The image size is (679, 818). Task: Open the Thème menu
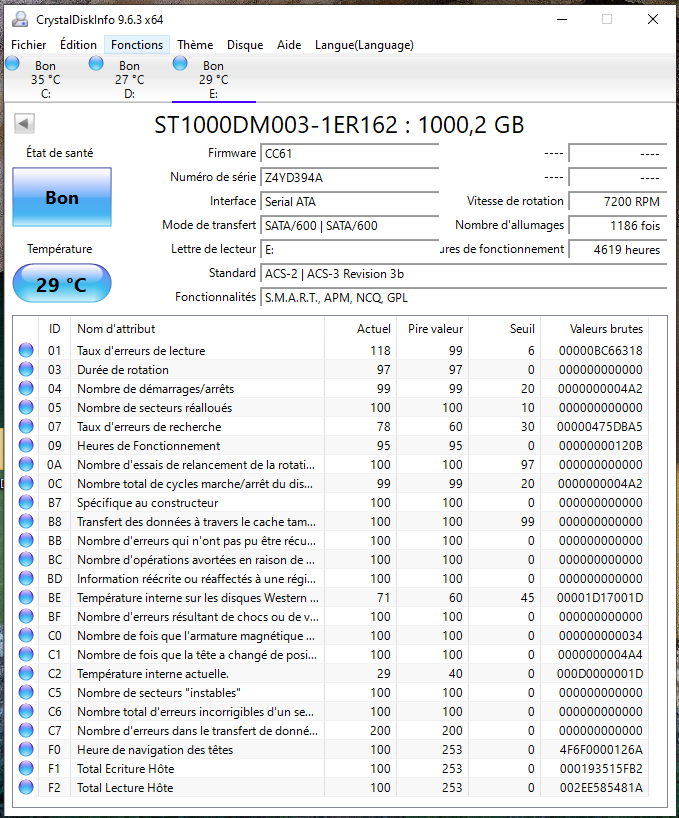(x=195, y=45)
